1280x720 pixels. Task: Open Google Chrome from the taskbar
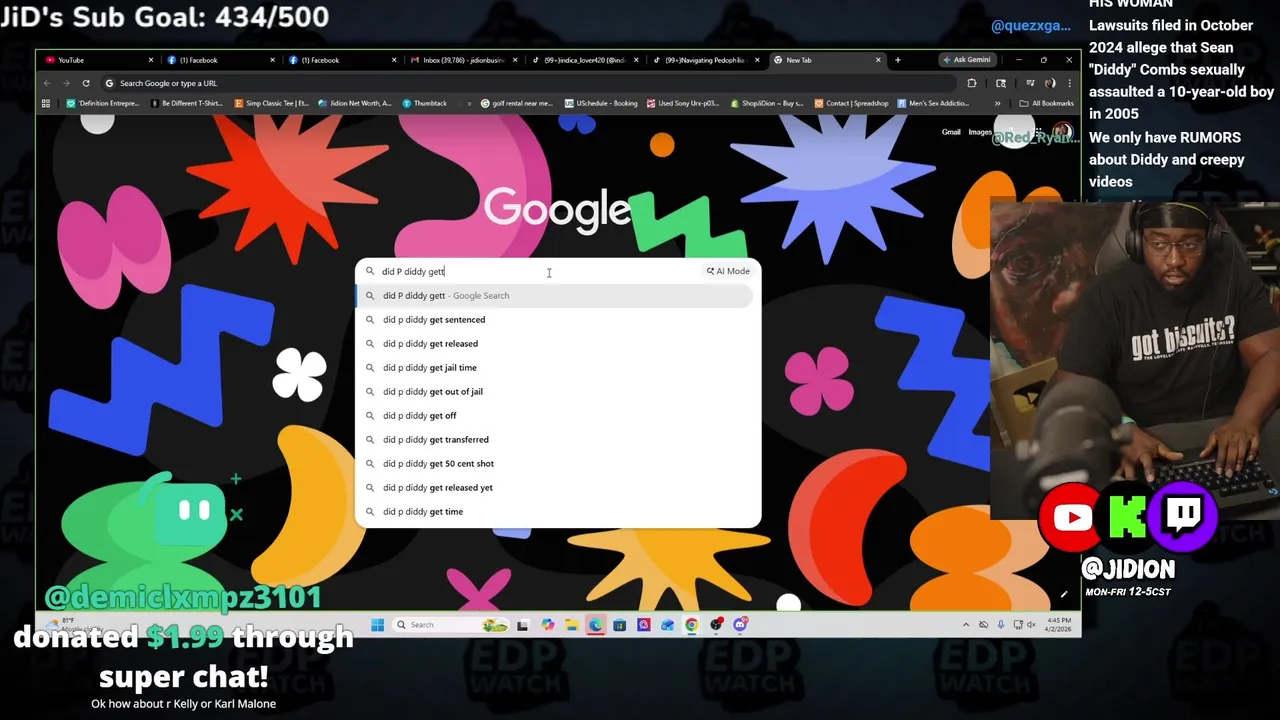691,625
